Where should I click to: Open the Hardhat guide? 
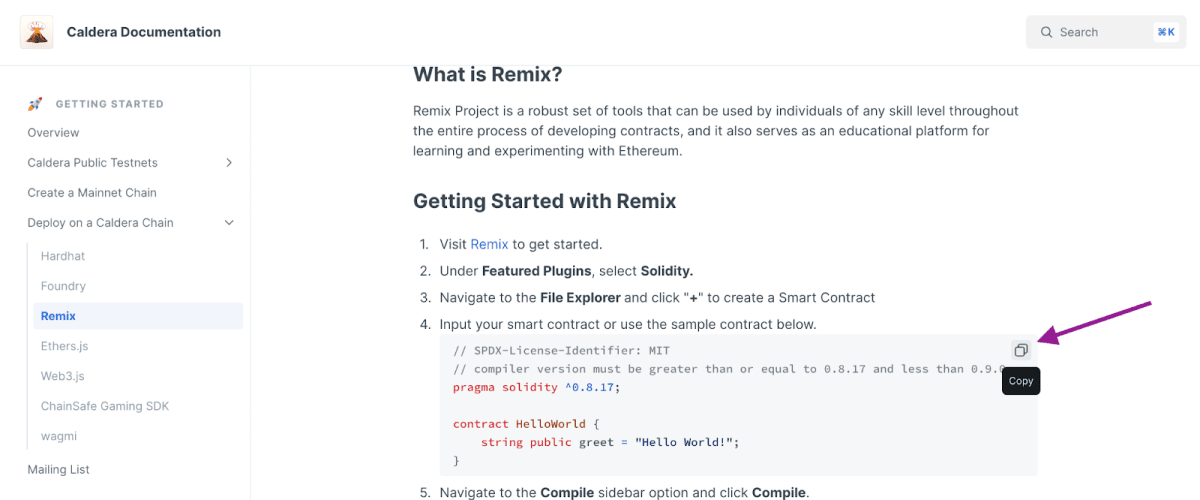pyautogui.click(x=63, y=256)
